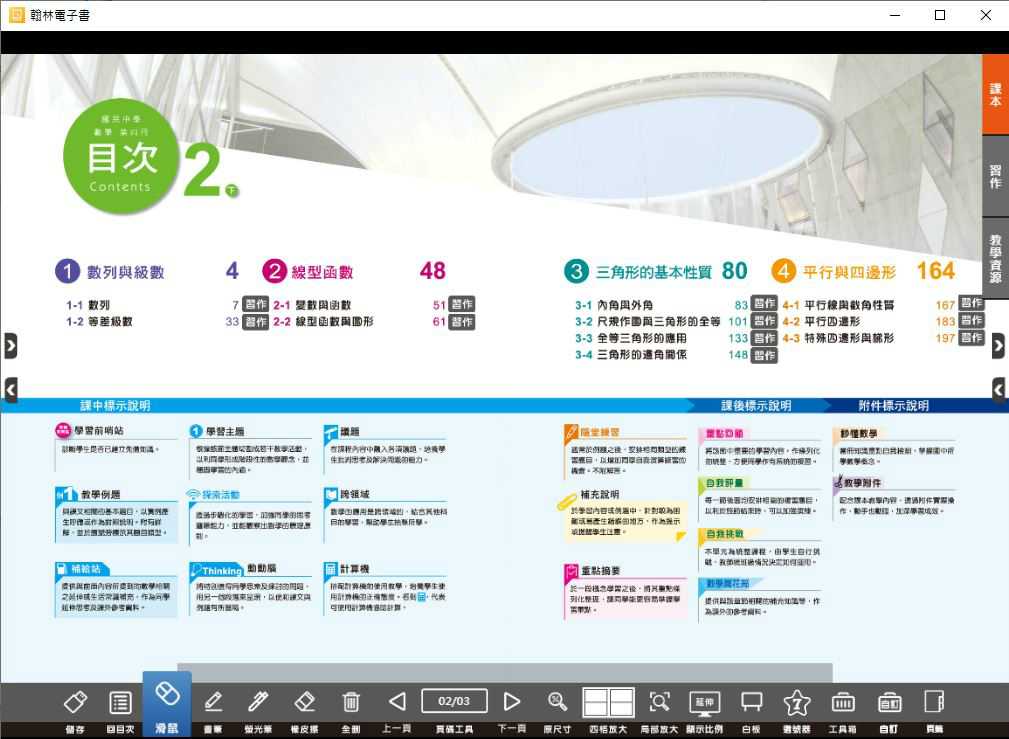Click the 02/03 page number box

[x=454, y=701]
